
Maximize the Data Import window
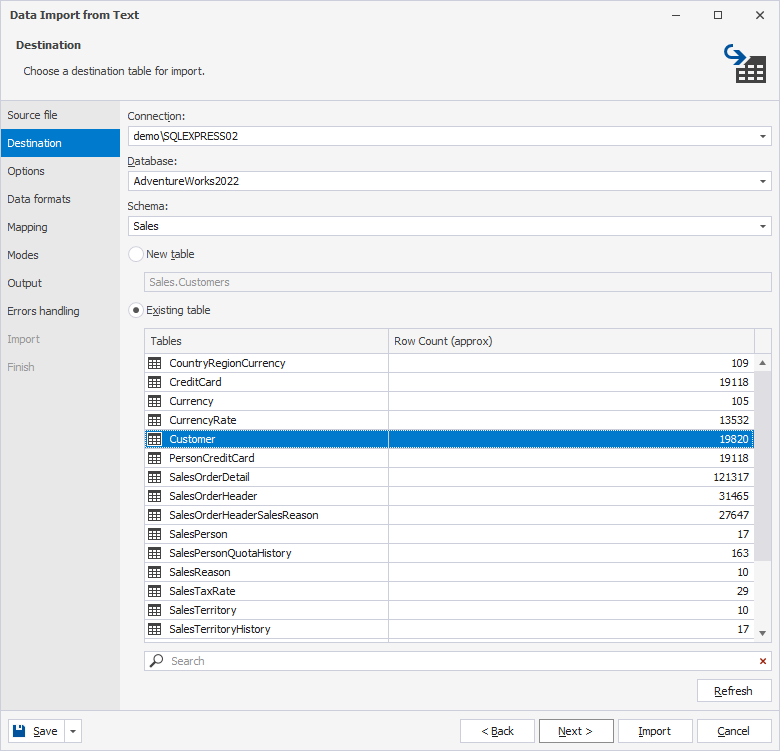tap(718, 15)
